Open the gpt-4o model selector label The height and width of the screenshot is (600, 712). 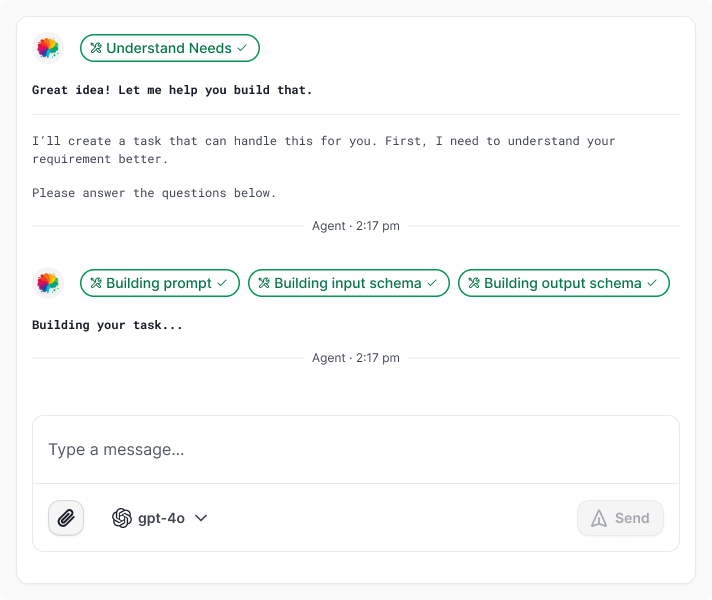pos(161,518)
